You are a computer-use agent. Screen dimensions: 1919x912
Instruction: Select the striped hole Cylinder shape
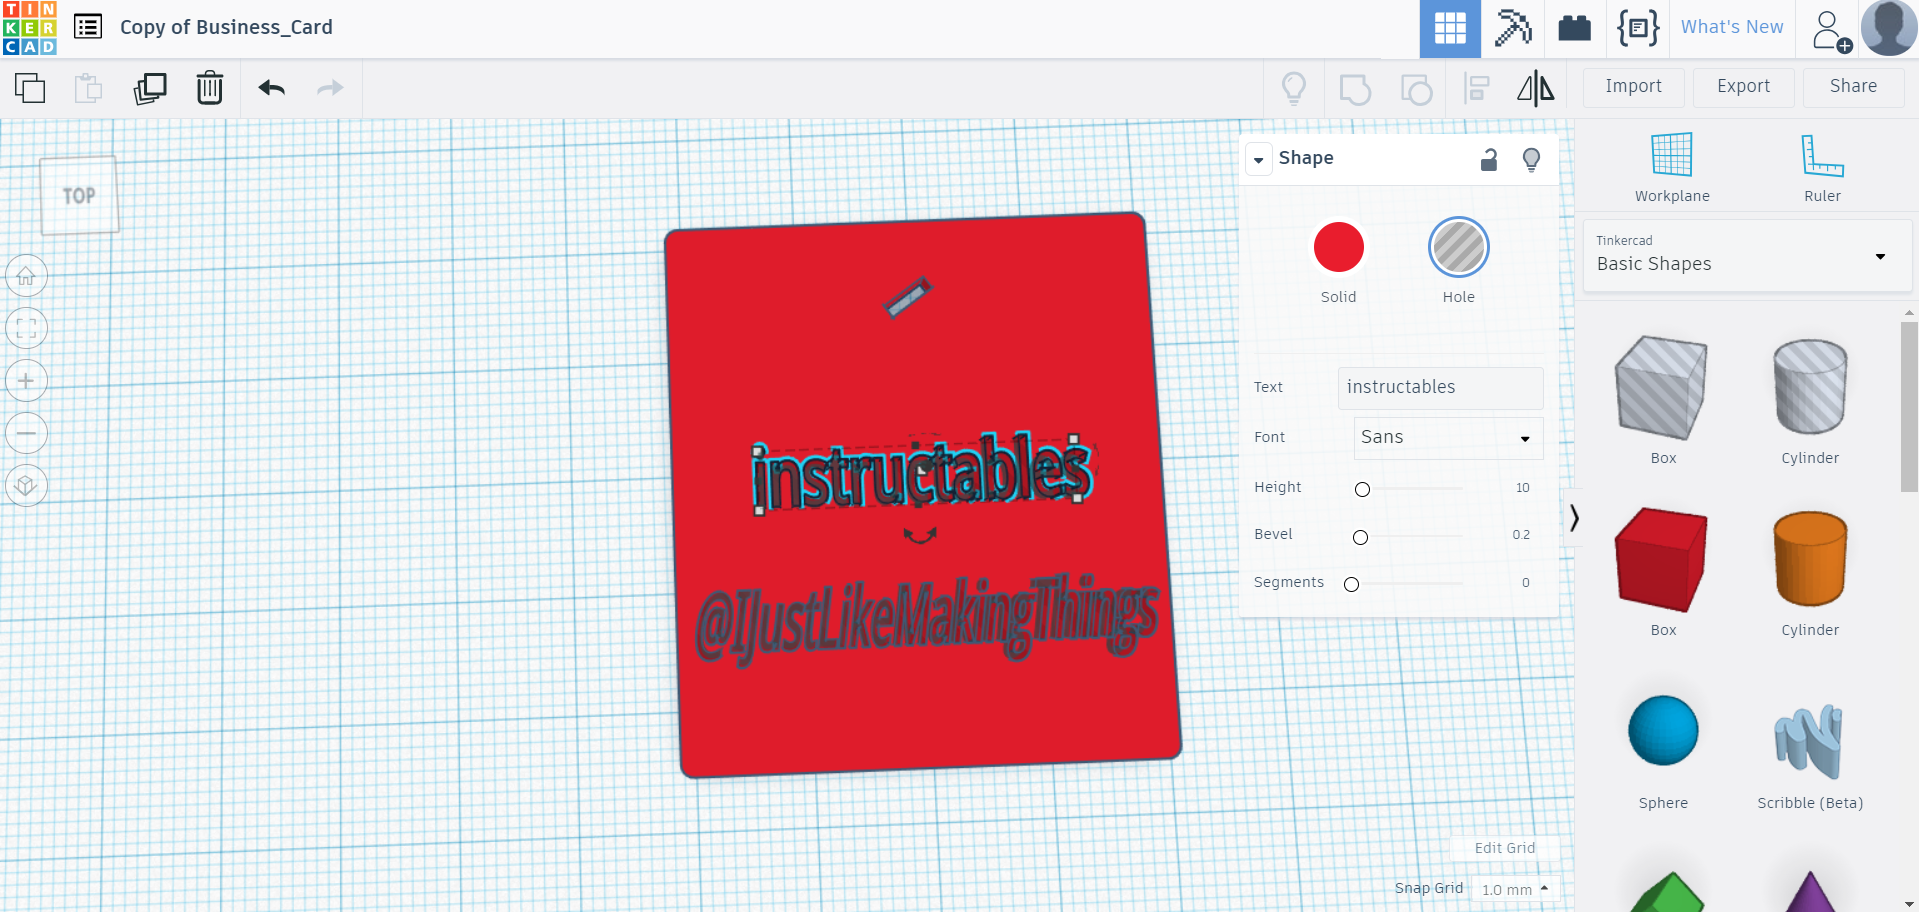1810,387
